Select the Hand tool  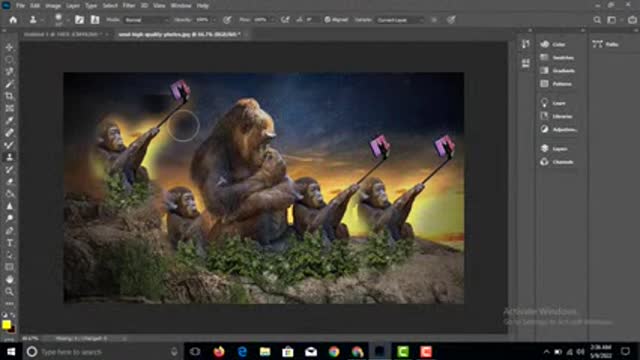(x=9, y=280)
